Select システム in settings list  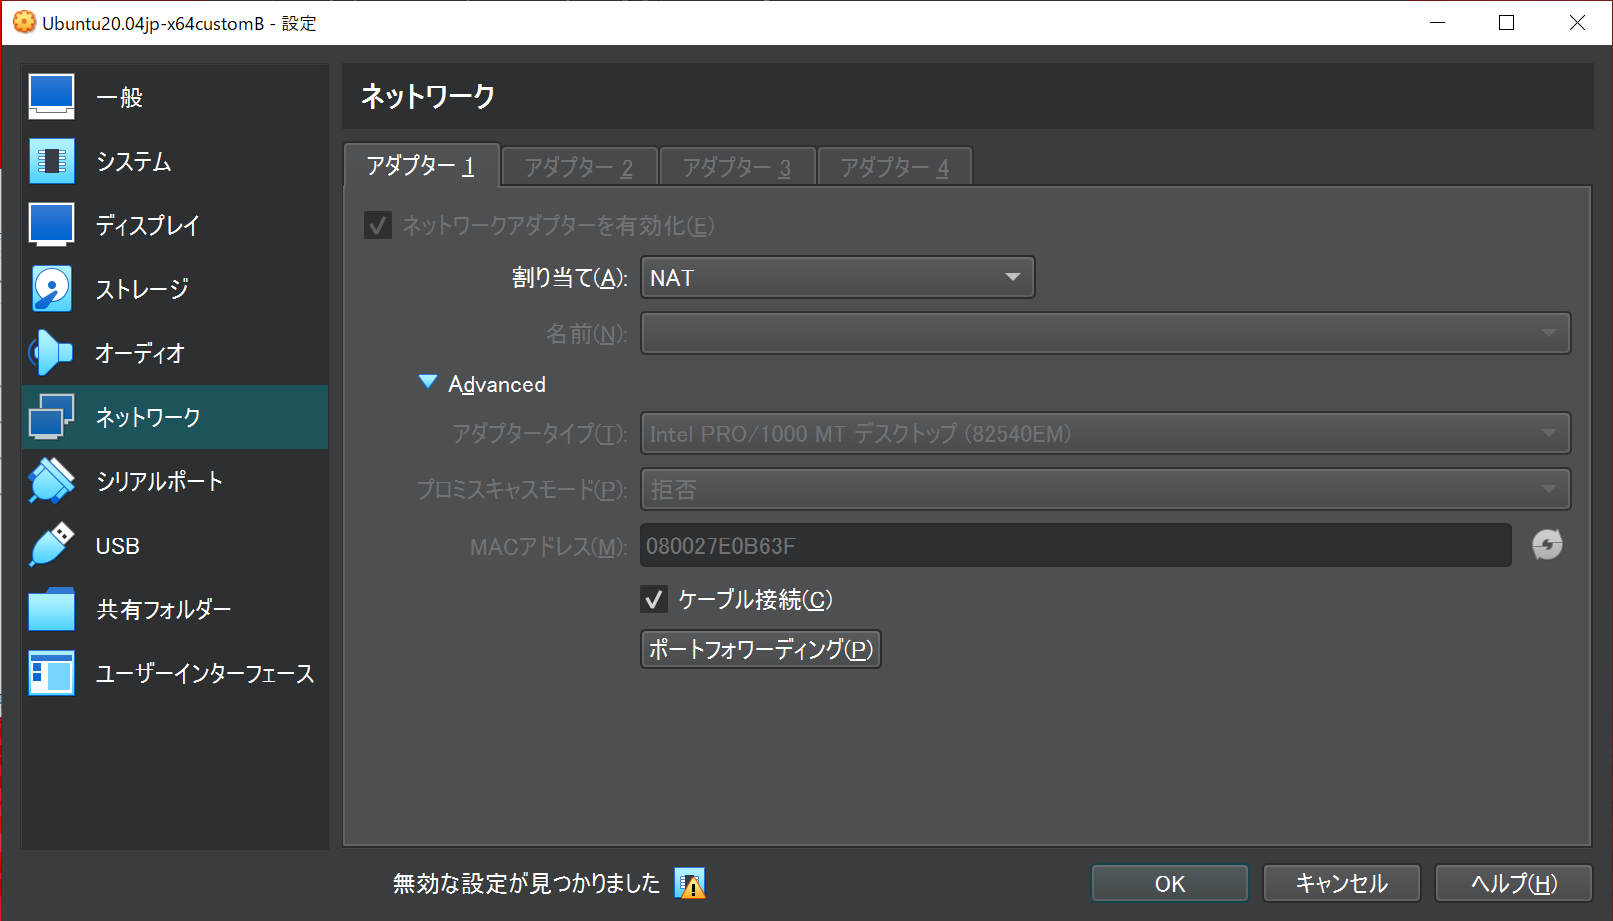[x=175, y=161]
